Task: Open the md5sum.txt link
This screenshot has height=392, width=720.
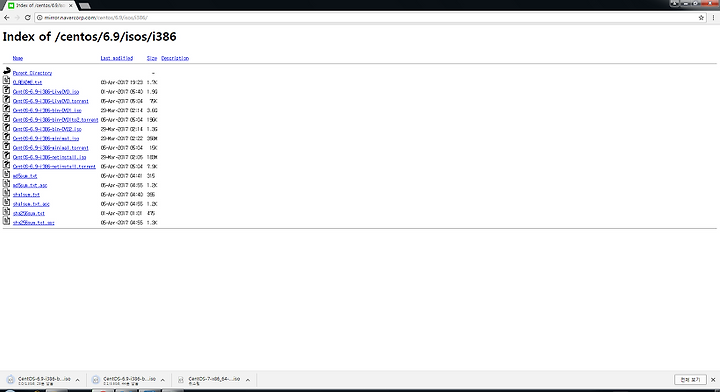Action: tap(25, 176)
